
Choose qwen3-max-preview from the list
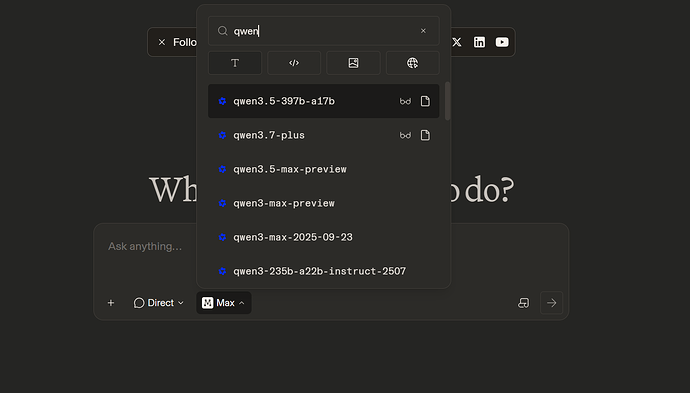323,203
